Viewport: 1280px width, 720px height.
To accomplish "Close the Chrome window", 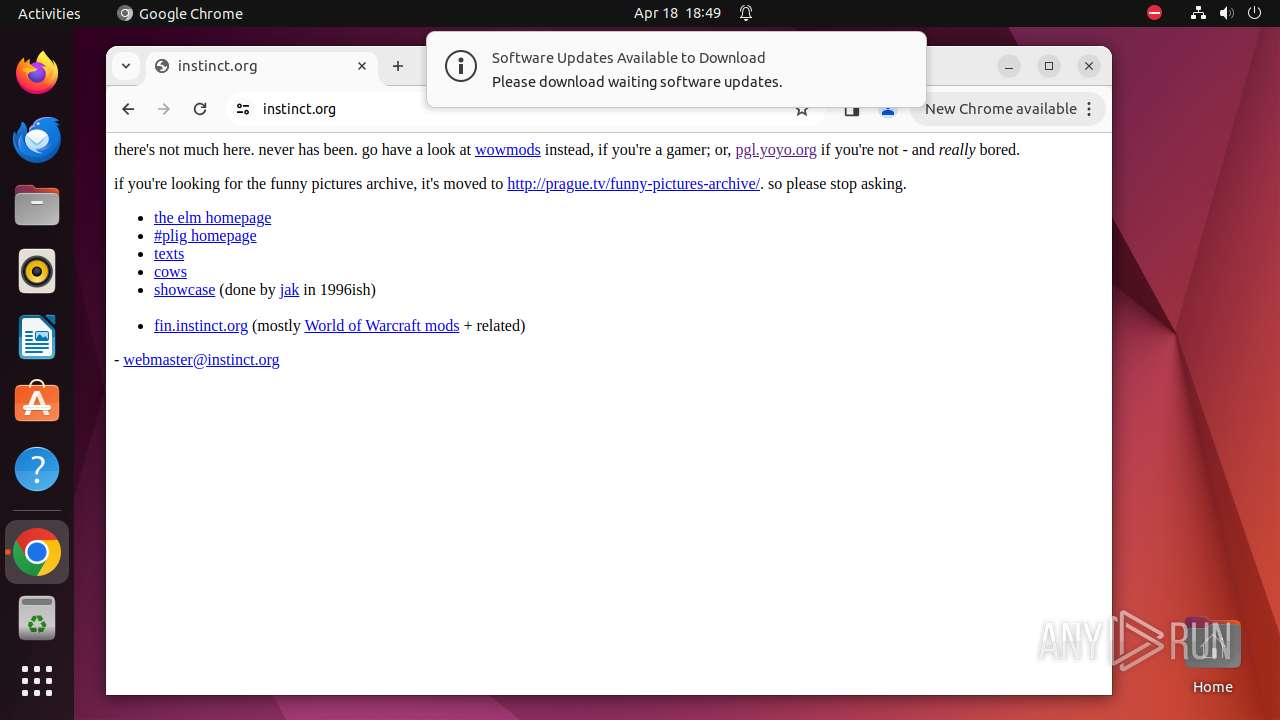I will (1089, 66).
